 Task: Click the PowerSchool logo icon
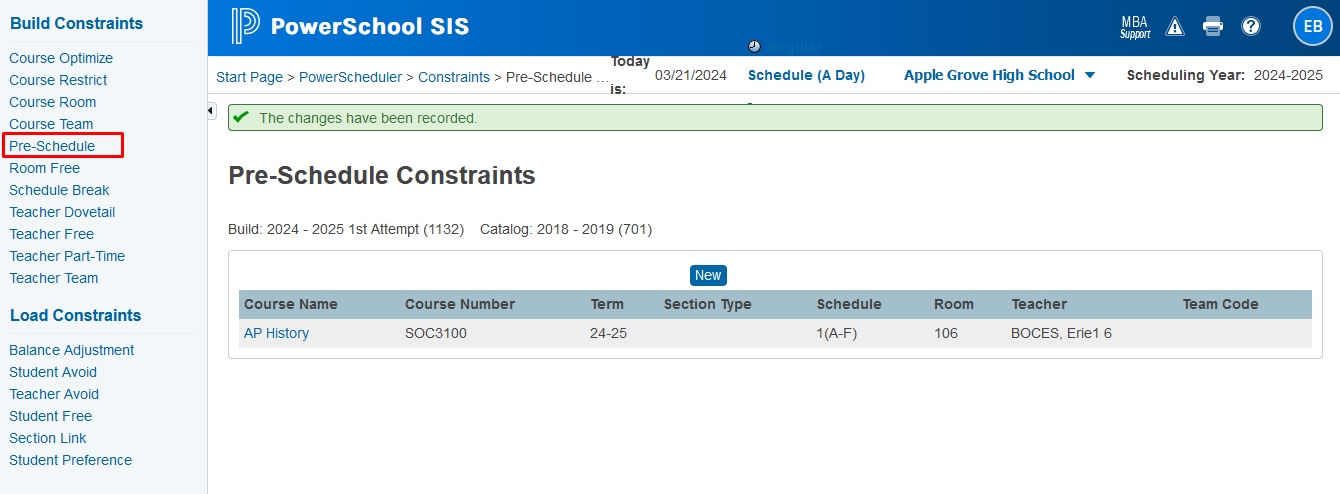245,26
